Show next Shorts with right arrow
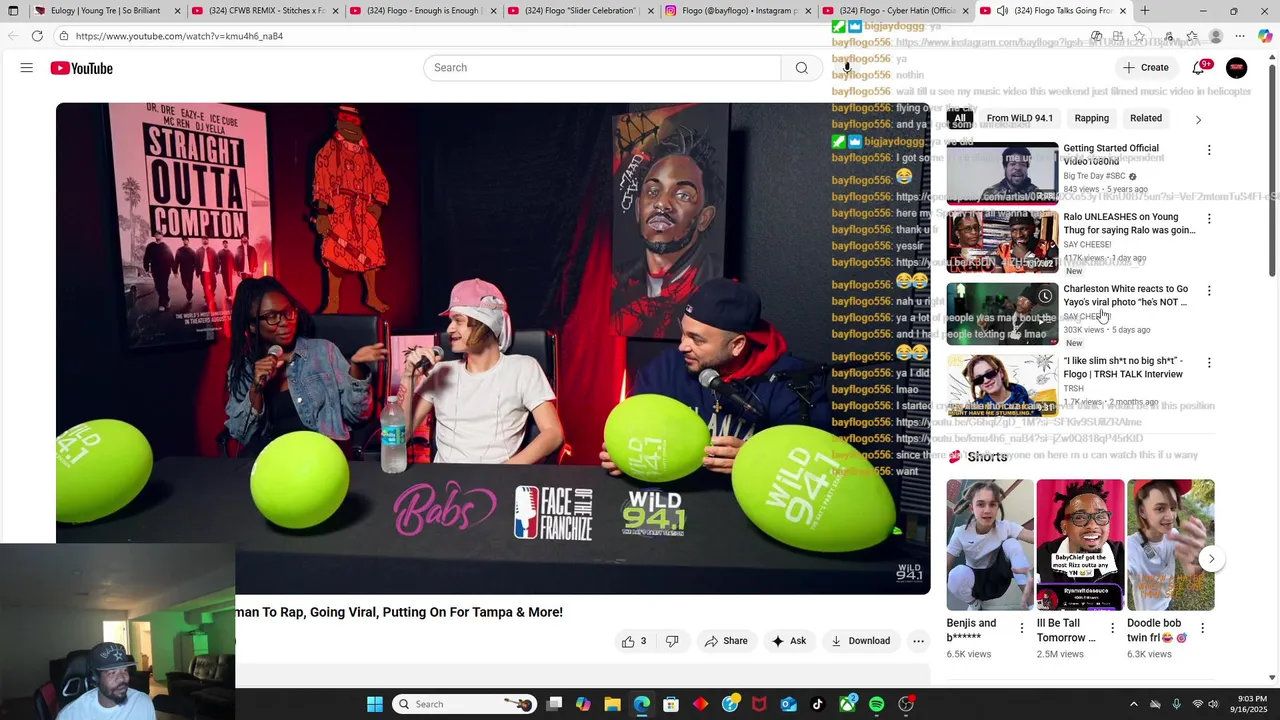The width and height of the screenshot is (1280, 720). [x=1211, y=559]
